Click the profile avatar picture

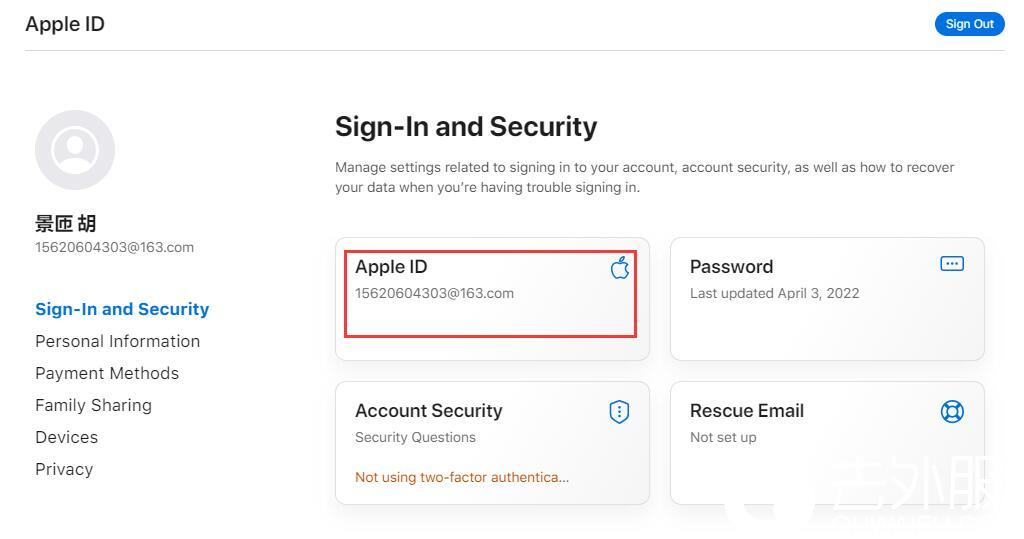[75, 150]
